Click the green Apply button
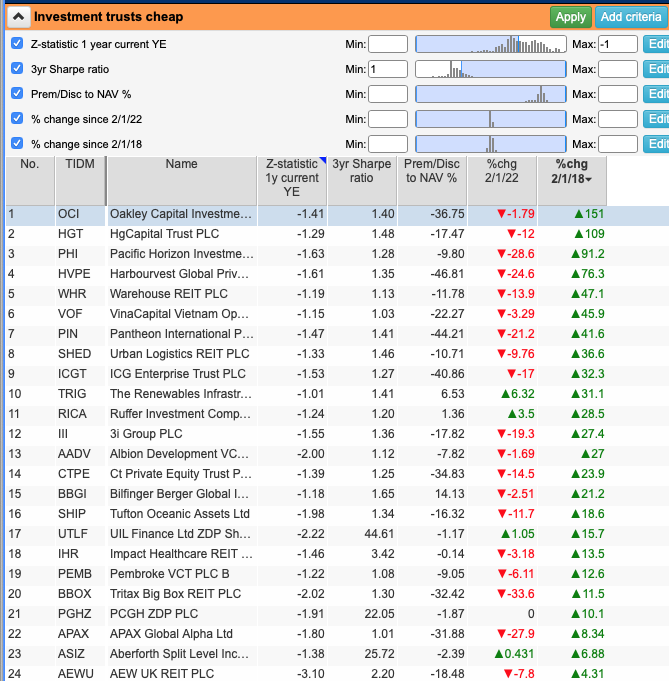 tap(571, 17)
